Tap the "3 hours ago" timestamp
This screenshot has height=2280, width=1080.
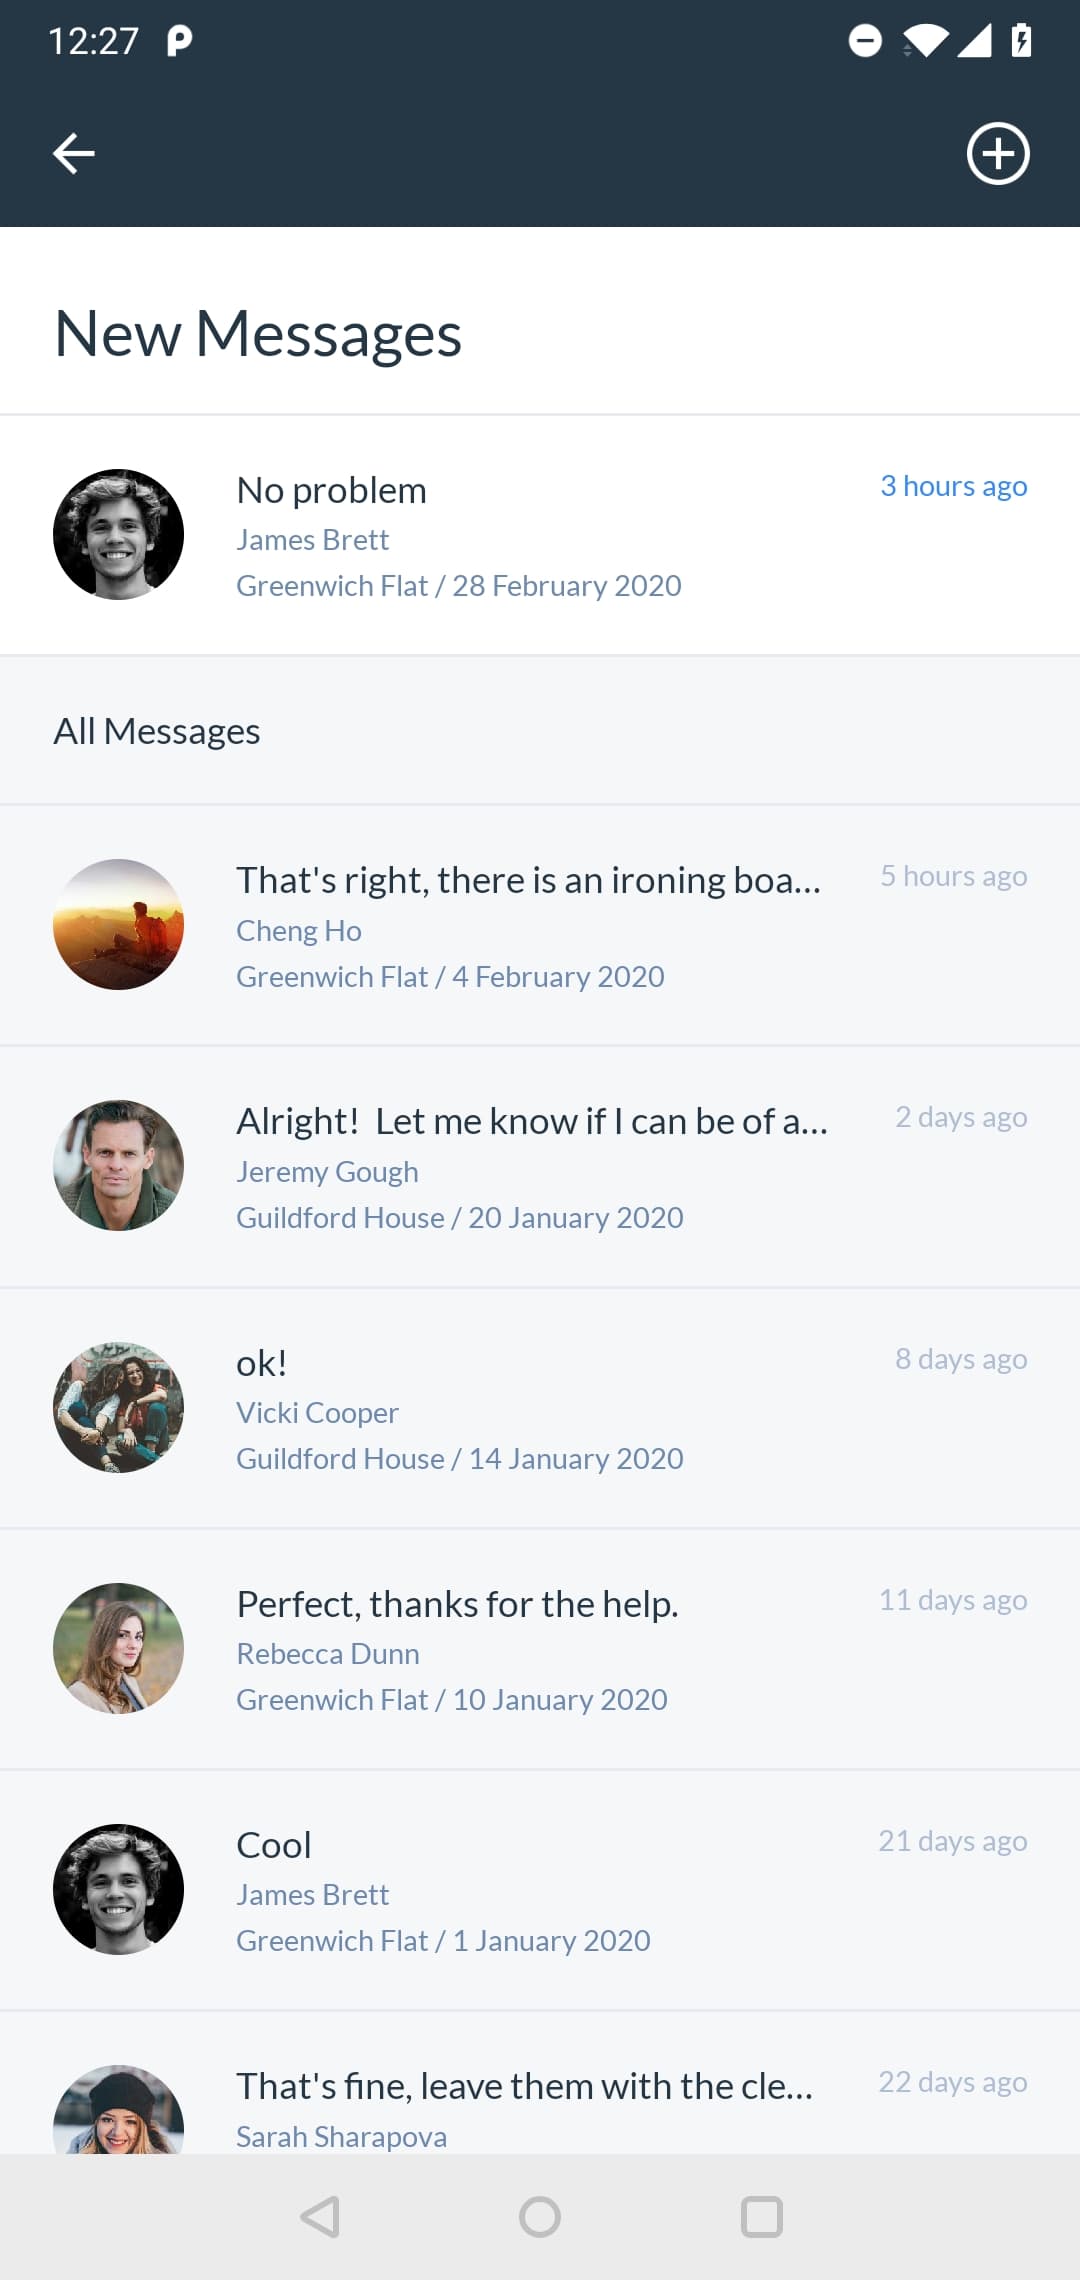tap(953, 486)
